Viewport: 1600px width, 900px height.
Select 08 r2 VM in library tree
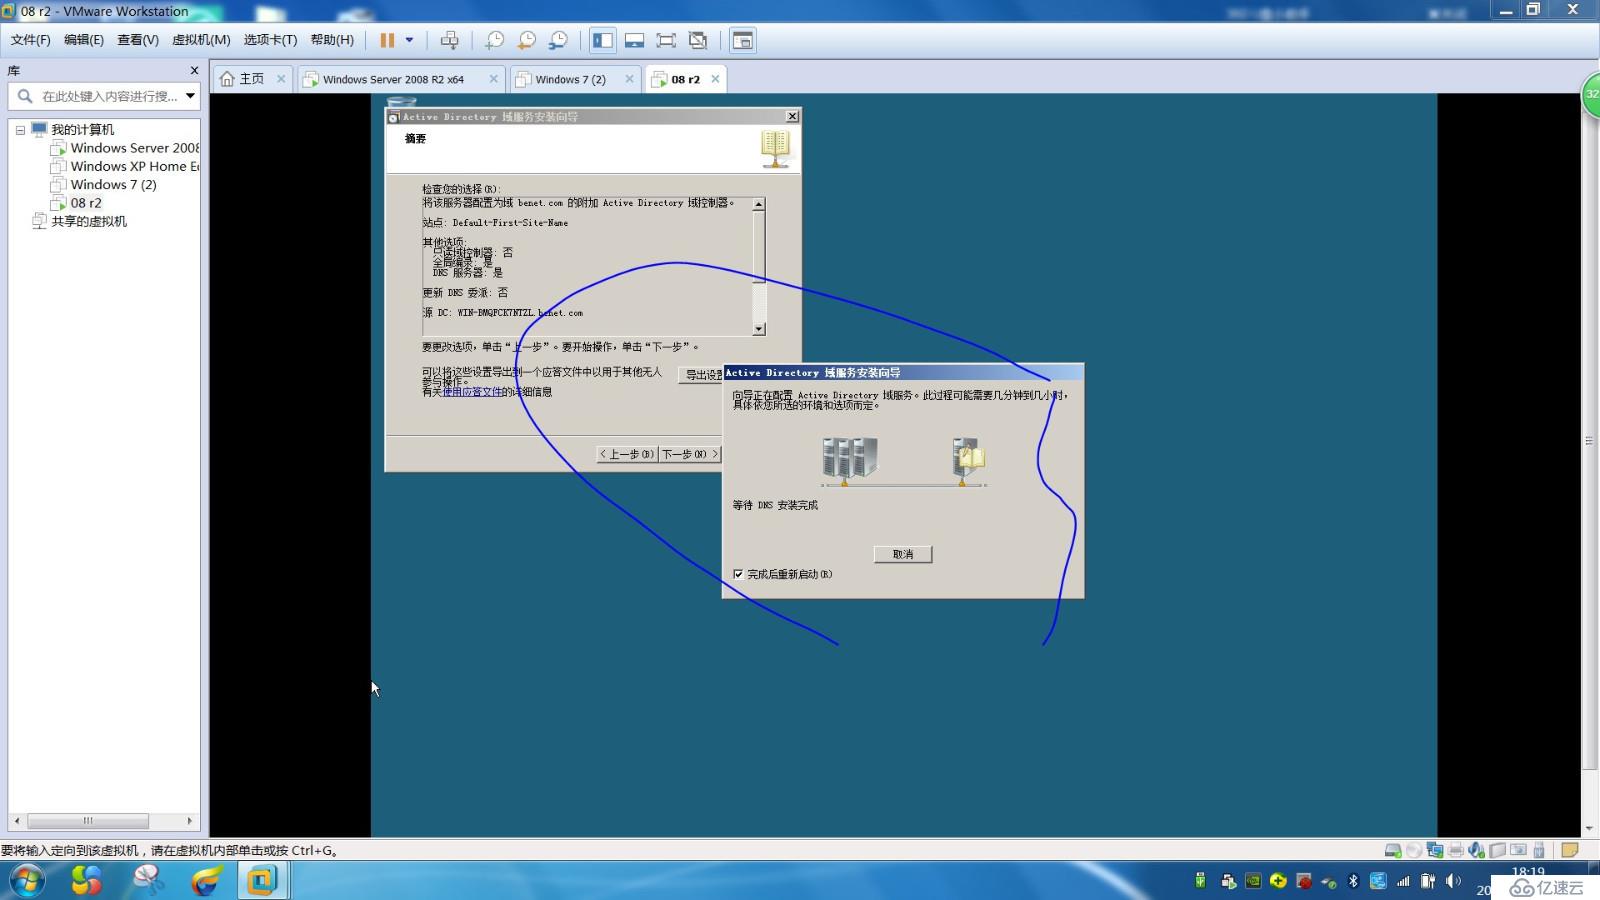pyautogui.click(x=86, y=203)
